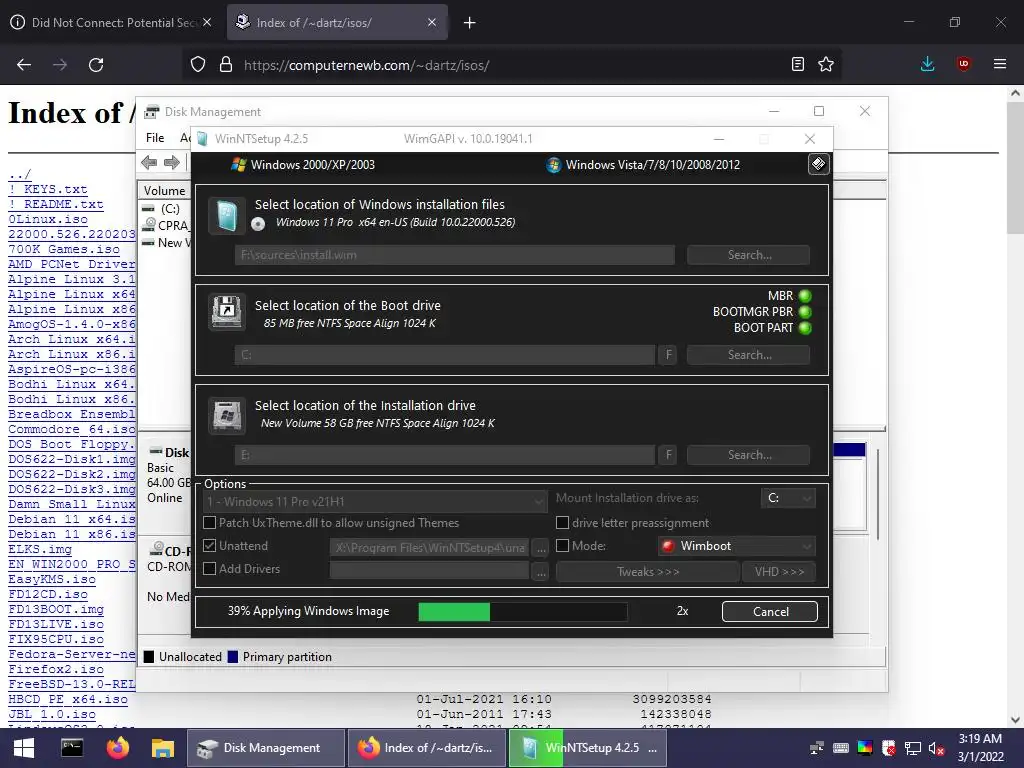Go back in Firefox
The image size is (1024, 768).
coord(24,65)
